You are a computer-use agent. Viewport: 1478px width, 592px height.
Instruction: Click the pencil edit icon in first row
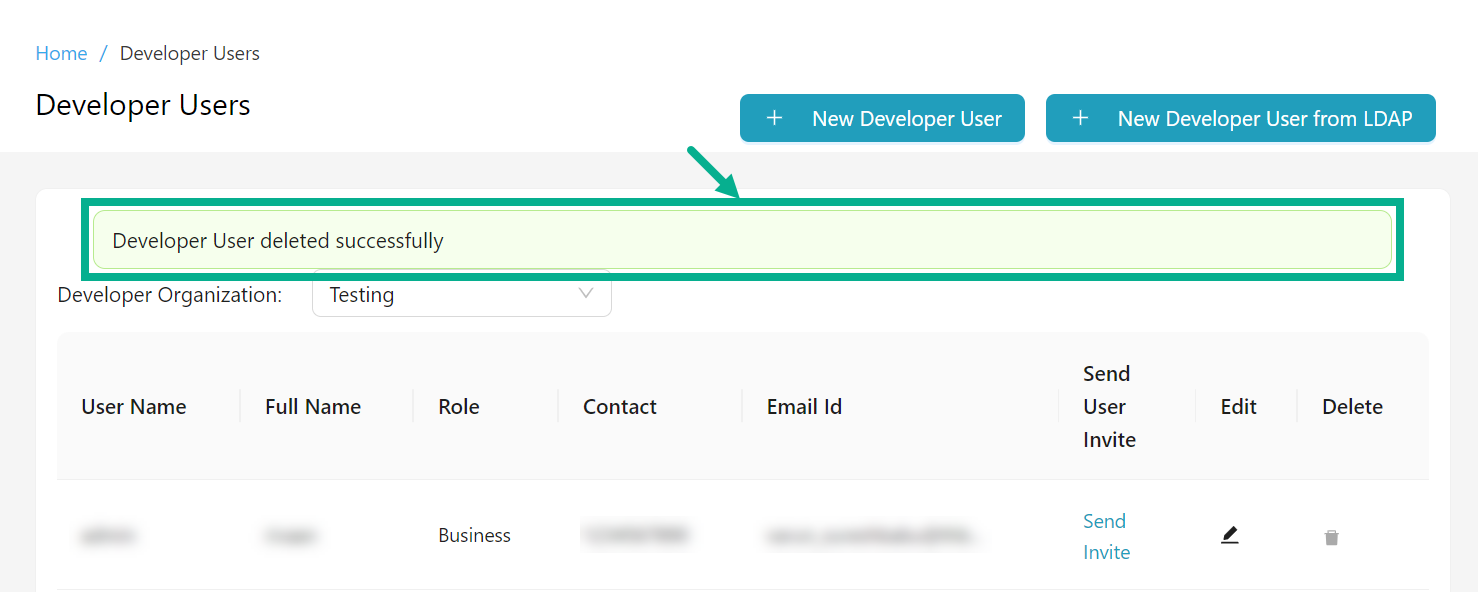pos(1229,536)
